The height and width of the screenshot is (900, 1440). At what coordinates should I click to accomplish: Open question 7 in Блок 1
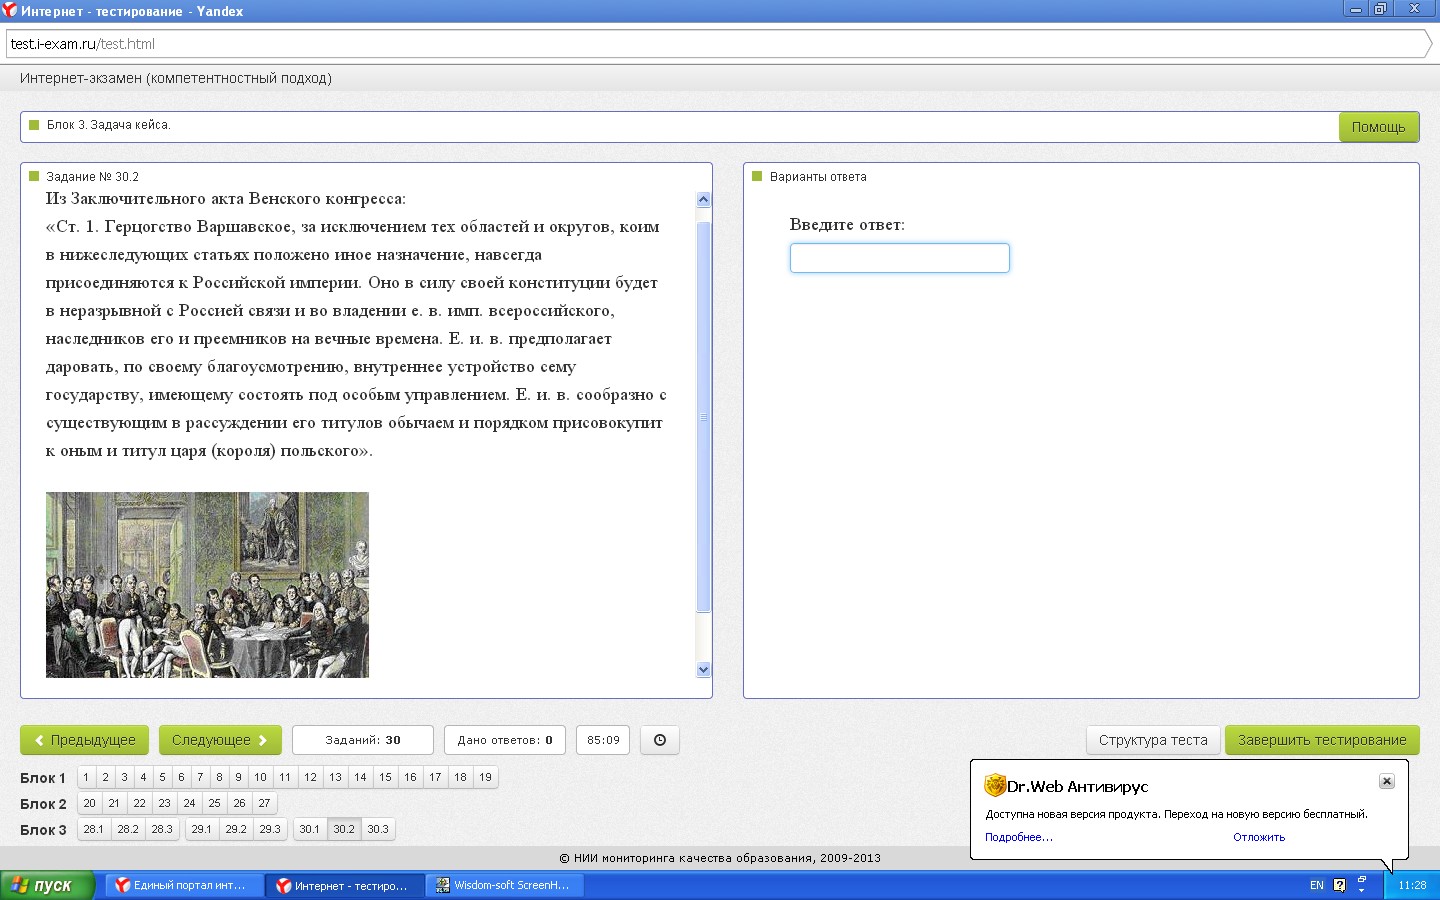(200, 777)
